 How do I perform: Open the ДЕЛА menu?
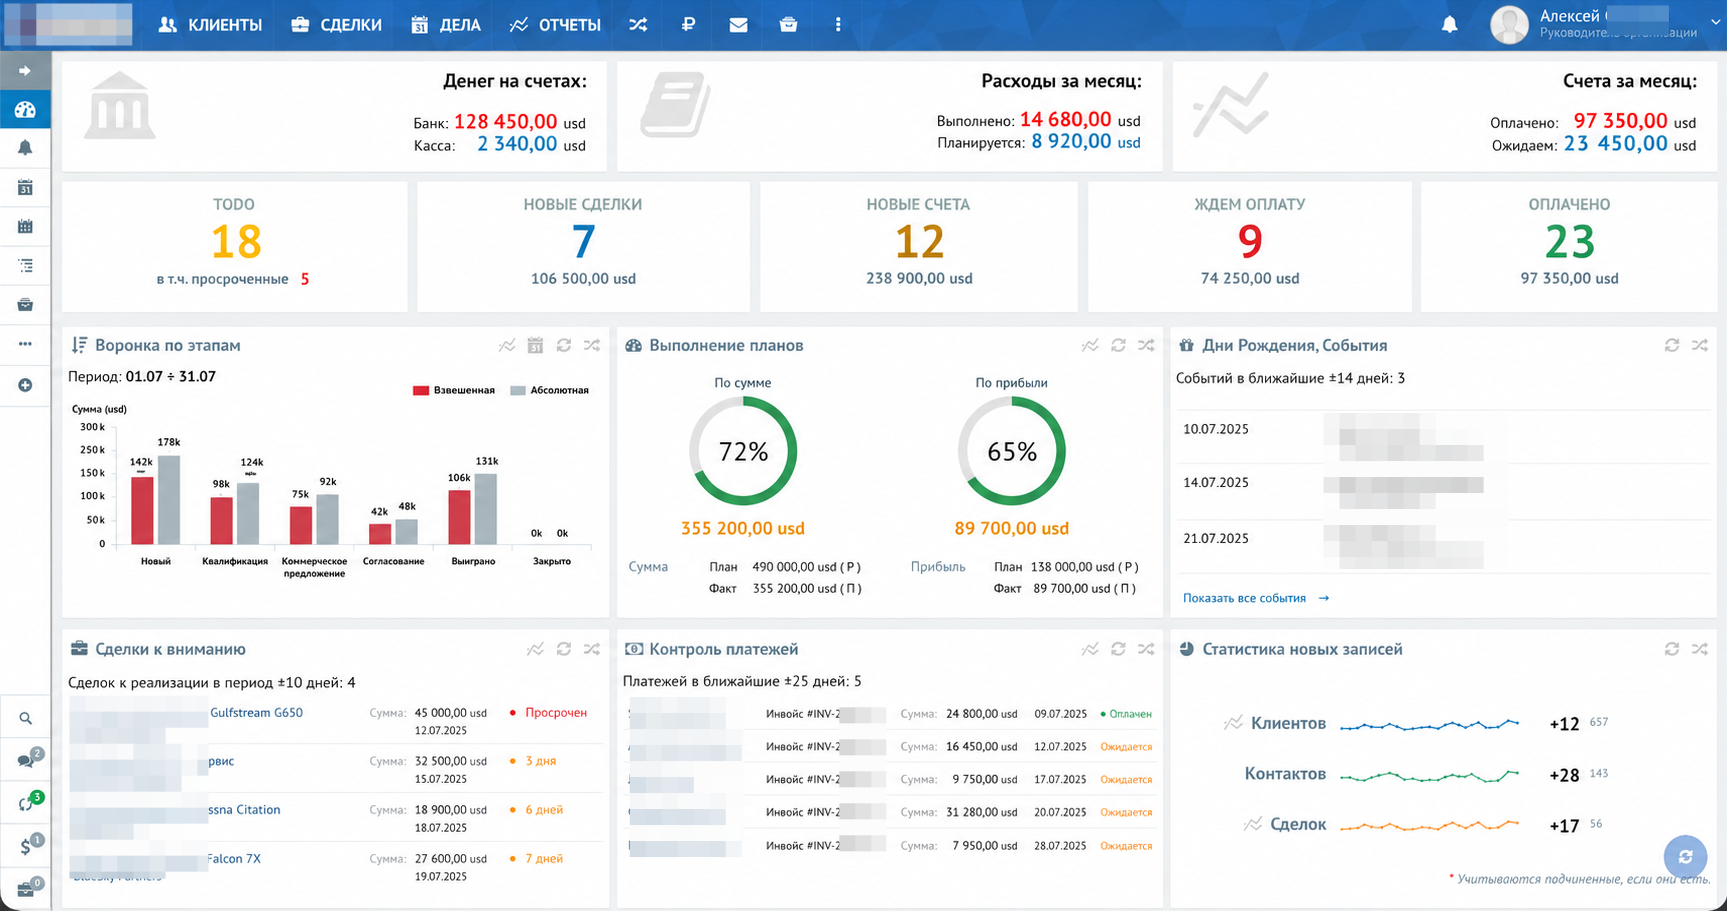pos(446,25)
